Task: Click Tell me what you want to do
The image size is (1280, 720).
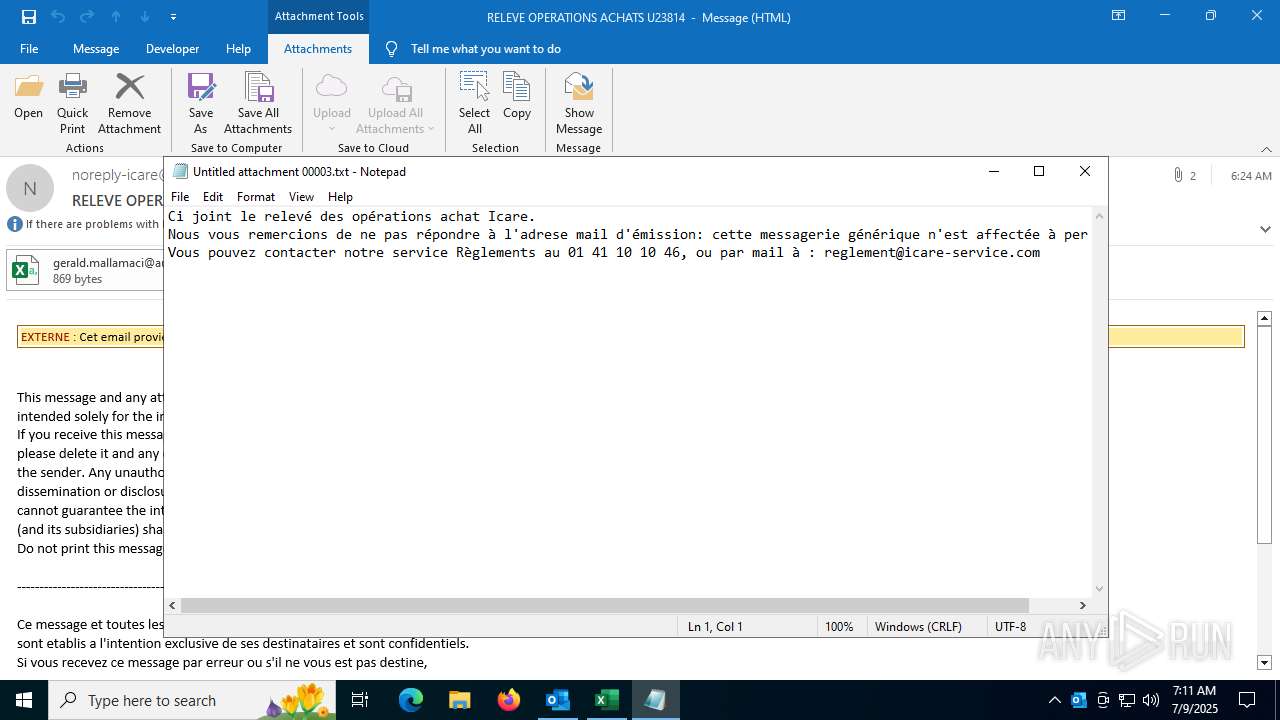Action: click(485, 48)
